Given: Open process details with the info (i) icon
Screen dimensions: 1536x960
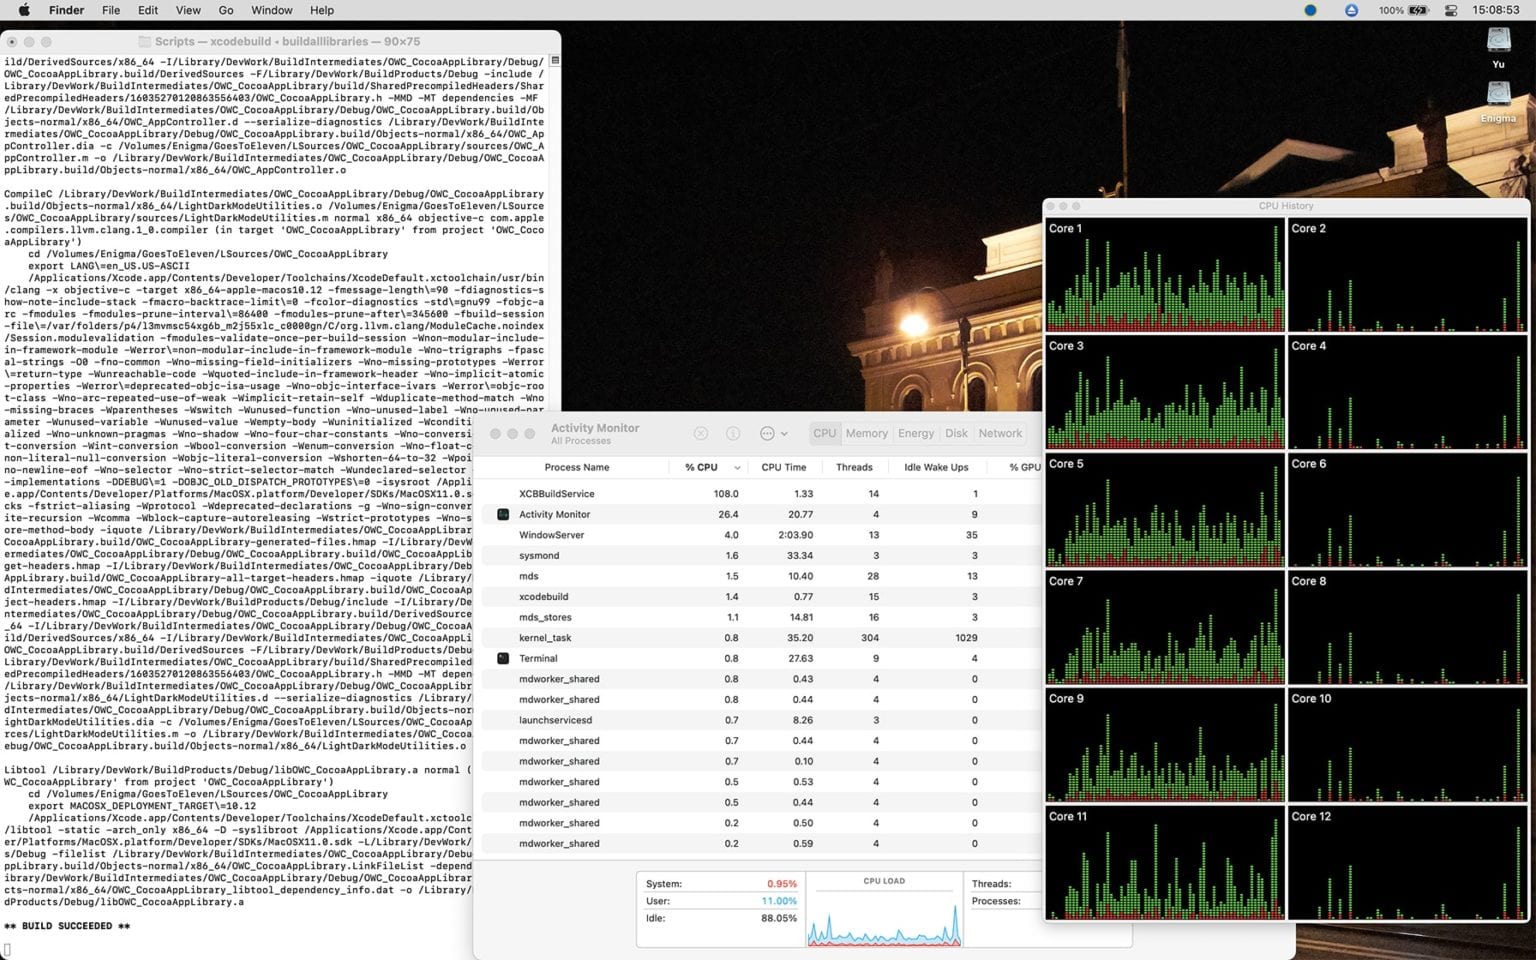Looking at the screenshot, I should click(x=733, y=433).
